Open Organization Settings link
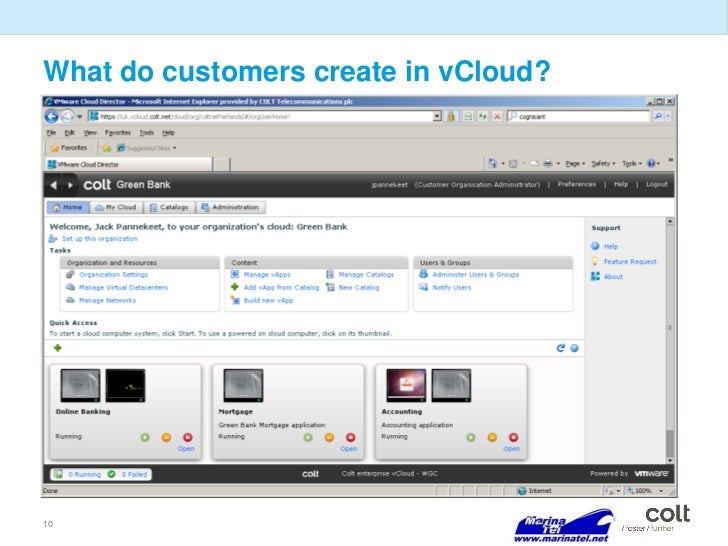 pyautogui.click(x=113, y=275)
